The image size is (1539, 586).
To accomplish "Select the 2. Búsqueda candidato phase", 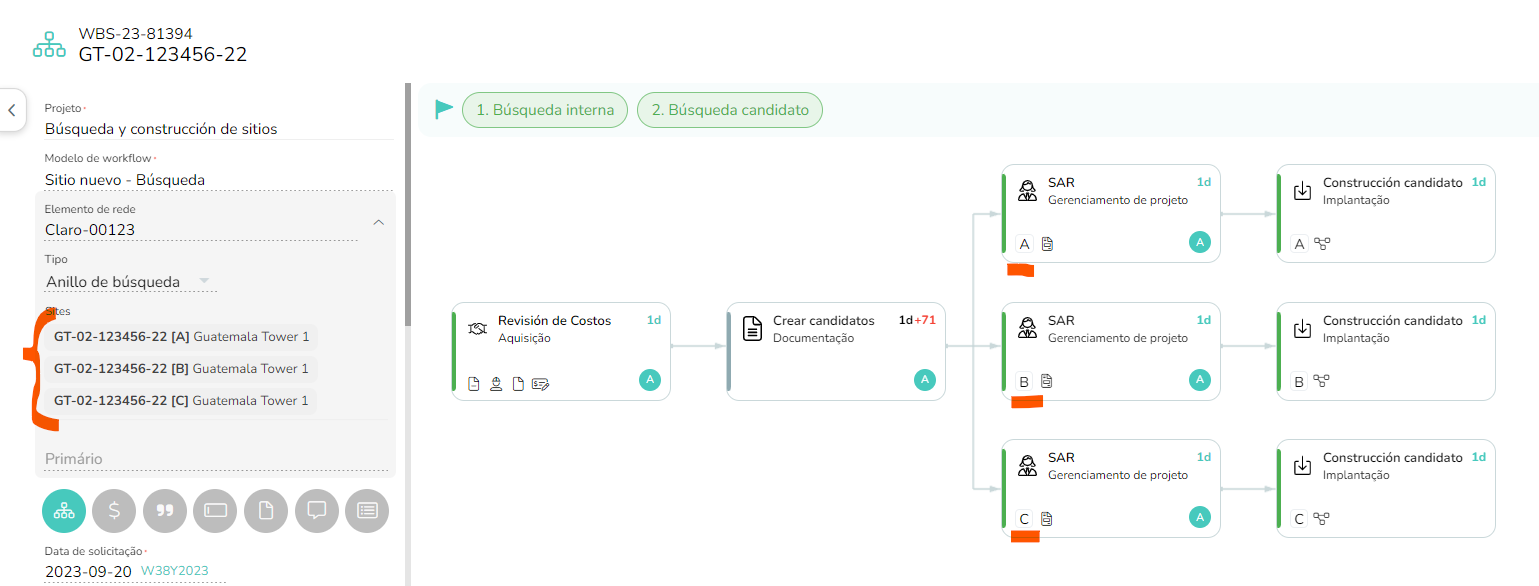I will (x=730, y=110).
